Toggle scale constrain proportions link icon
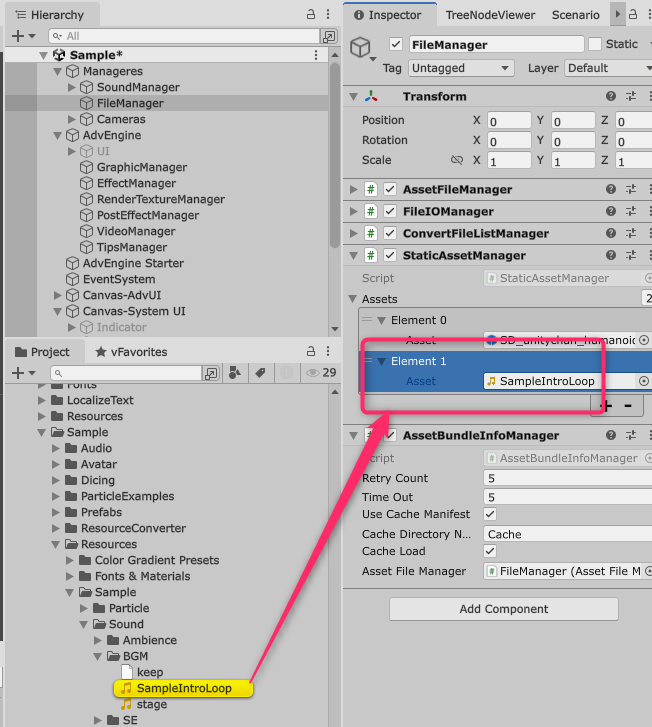 click(x=457, y=160)
